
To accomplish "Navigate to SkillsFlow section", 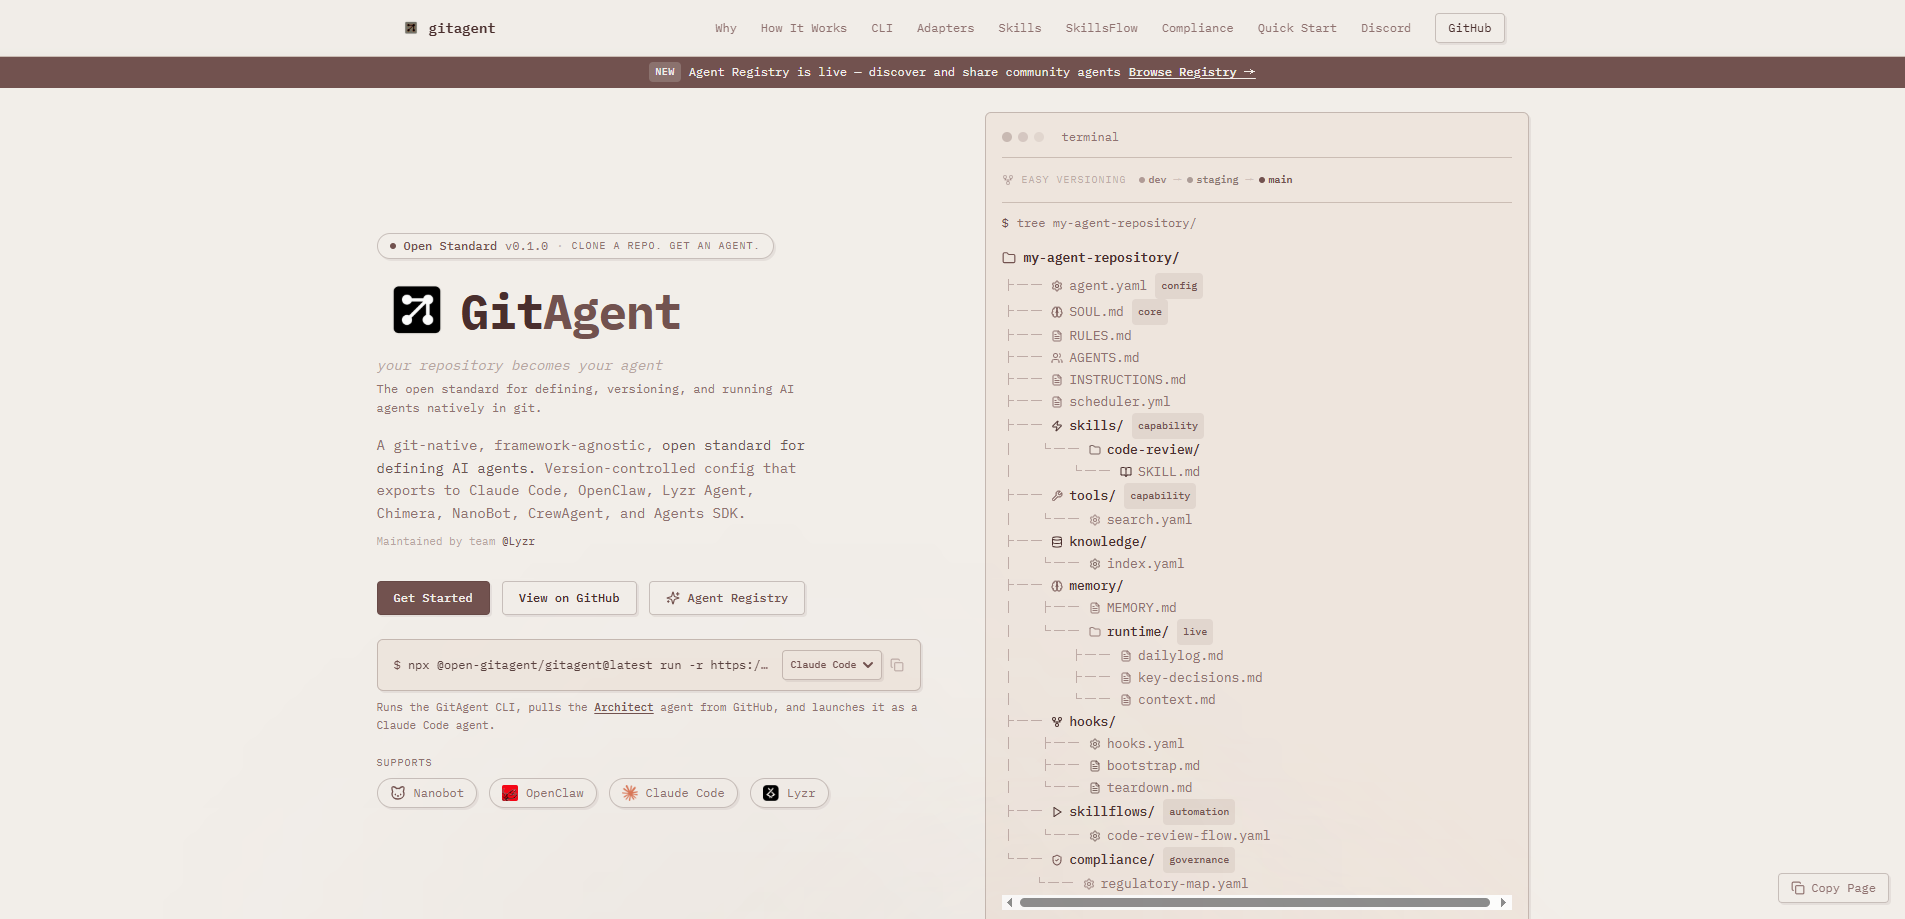I will tap(1101, 28).
